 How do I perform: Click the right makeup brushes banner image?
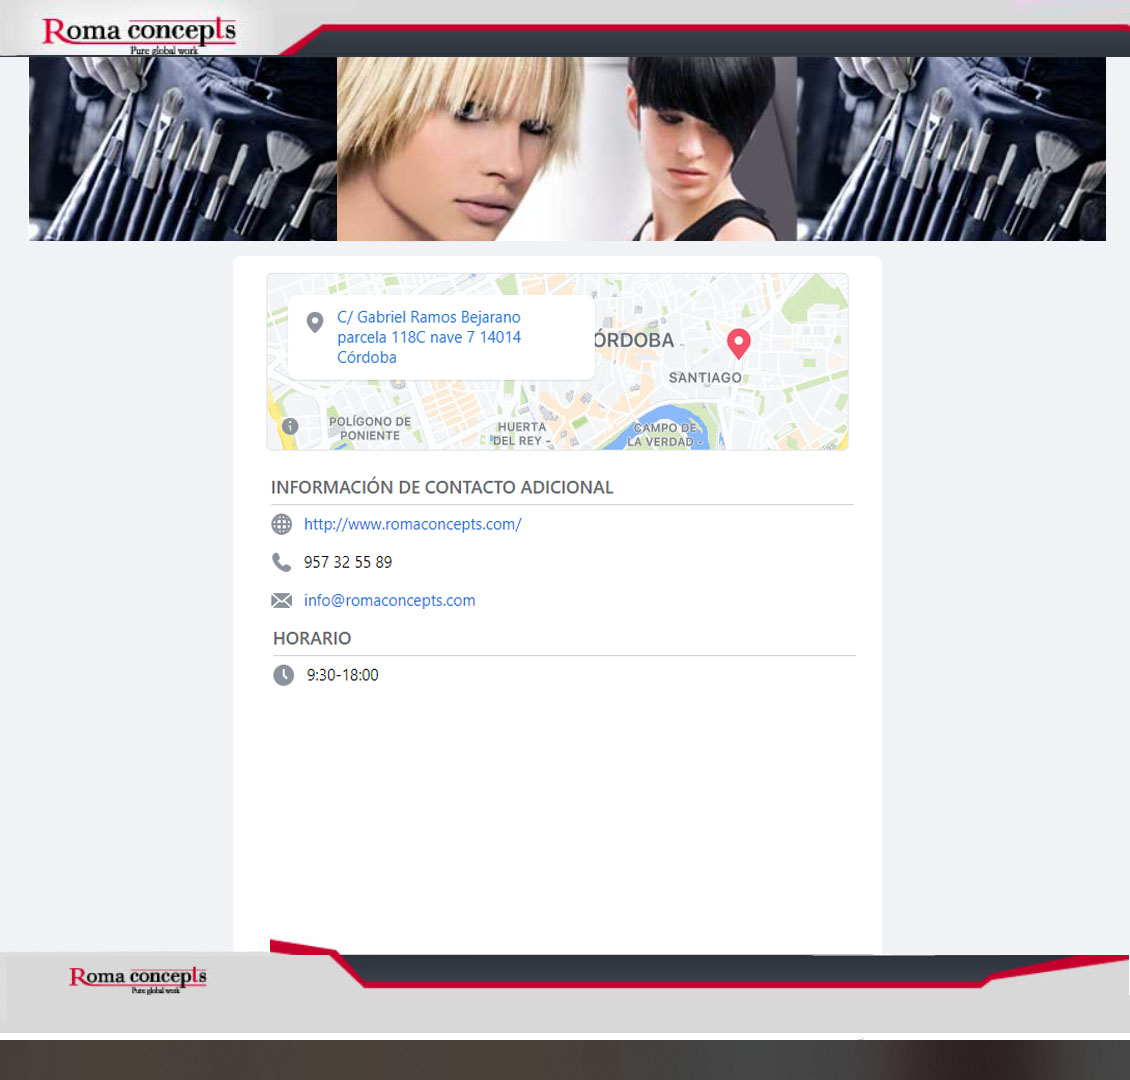click(951, 148)
